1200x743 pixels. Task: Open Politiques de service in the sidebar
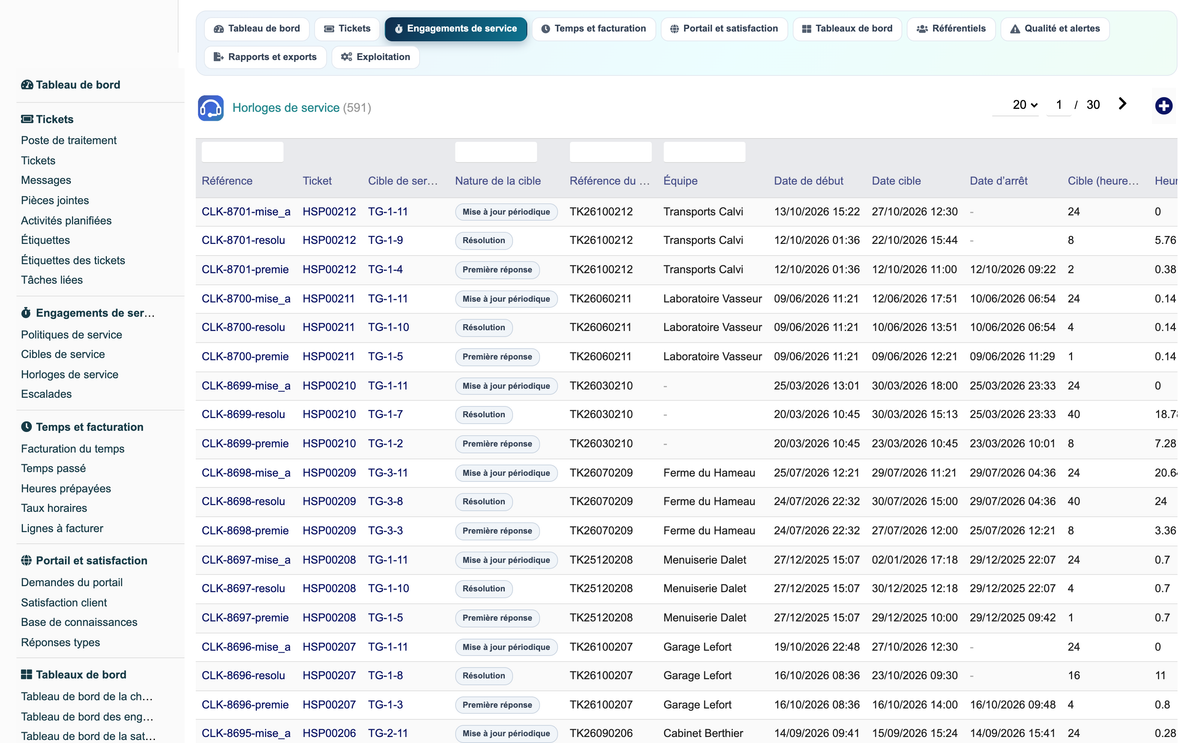tap(71, 335)
